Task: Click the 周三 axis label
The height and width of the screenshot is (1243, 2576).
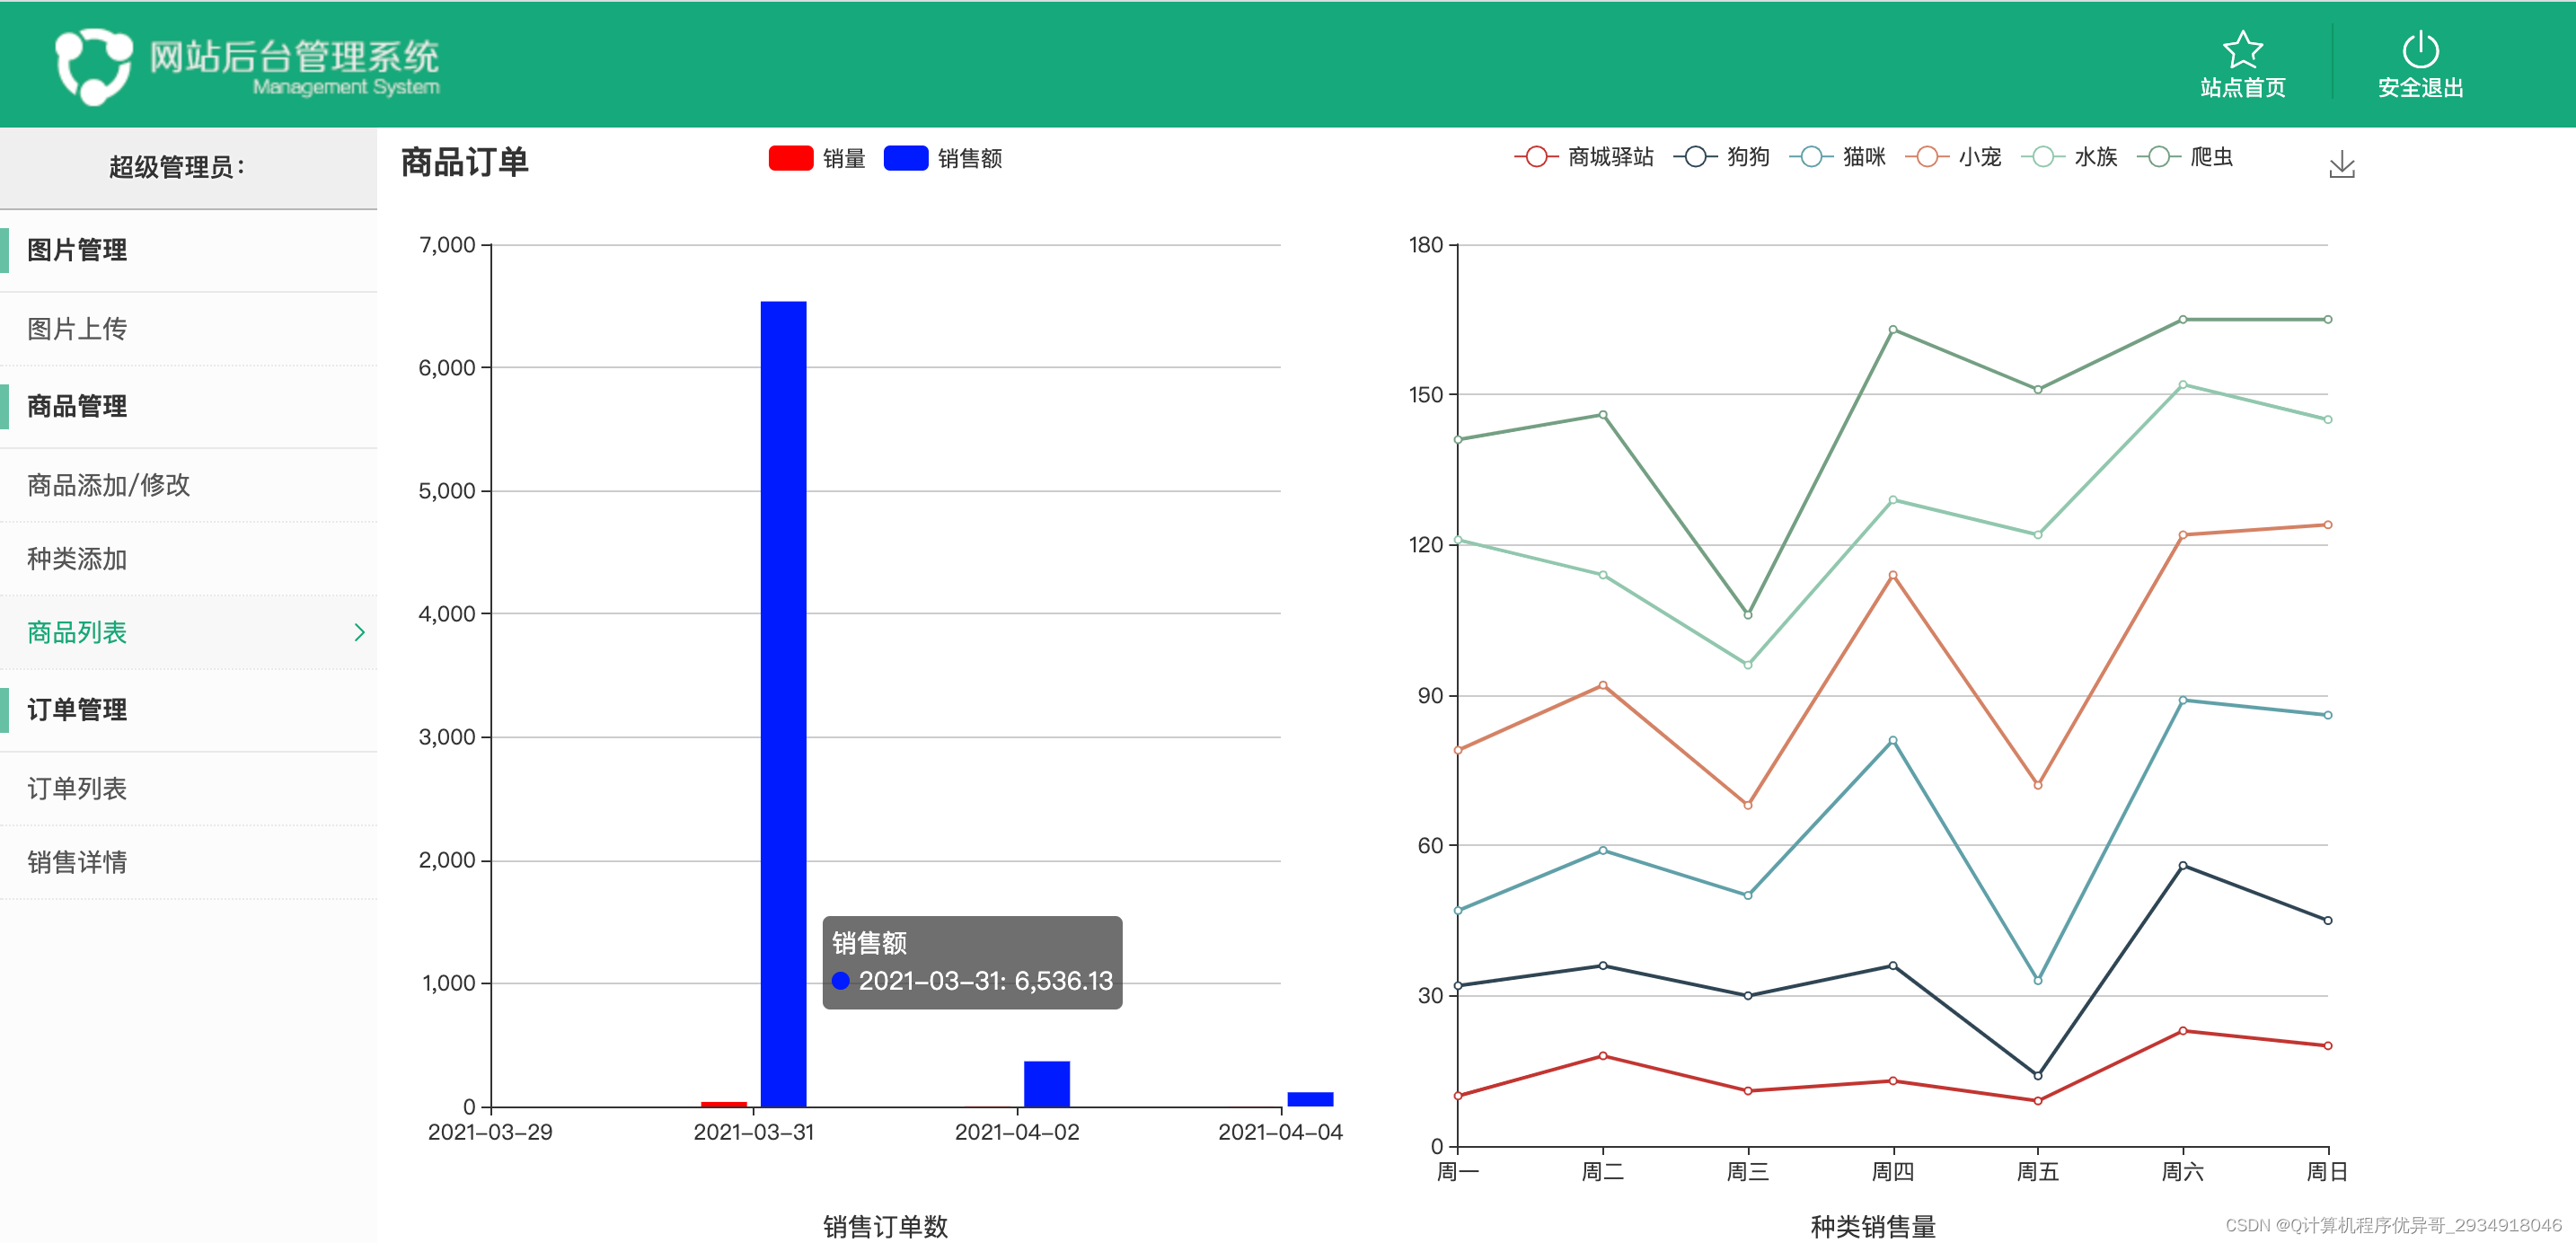Action: point(1747,1171)
